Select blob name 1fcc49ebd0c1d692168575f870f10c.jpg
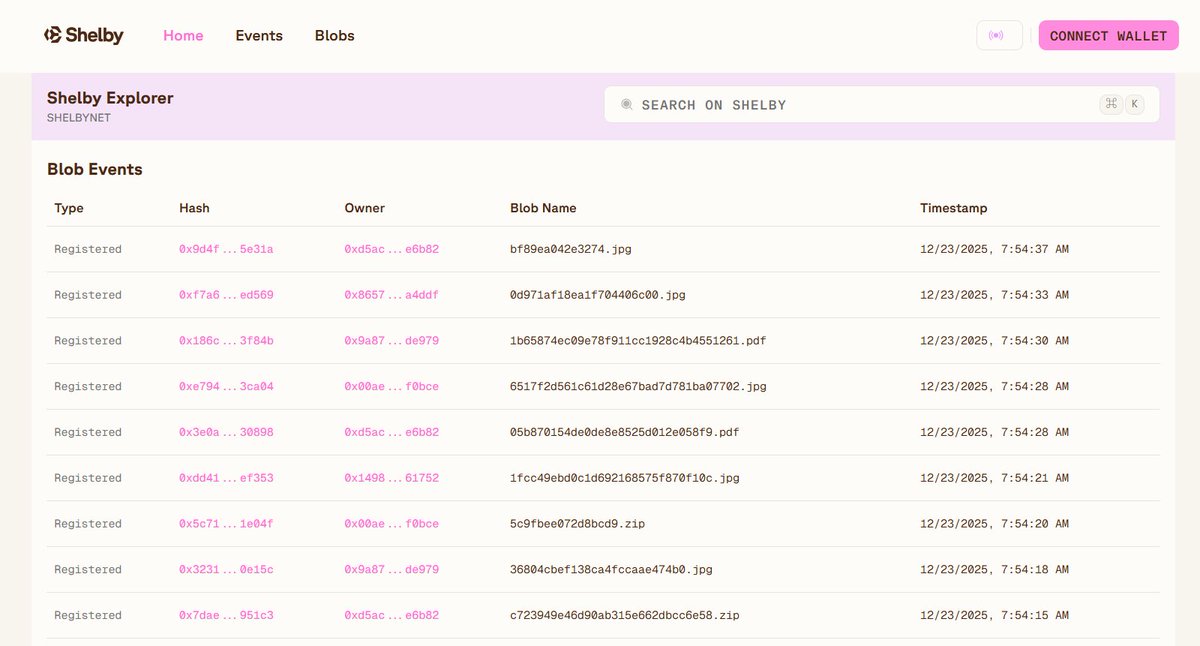The width and height of the screenshot is (1200, 646). coord(625,478)
